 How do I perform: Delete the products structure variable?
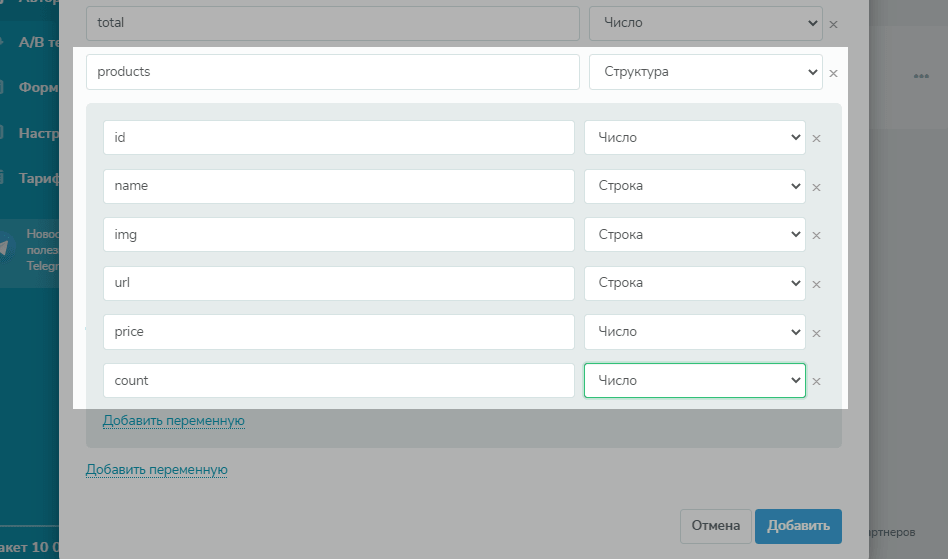pos(834,73)
